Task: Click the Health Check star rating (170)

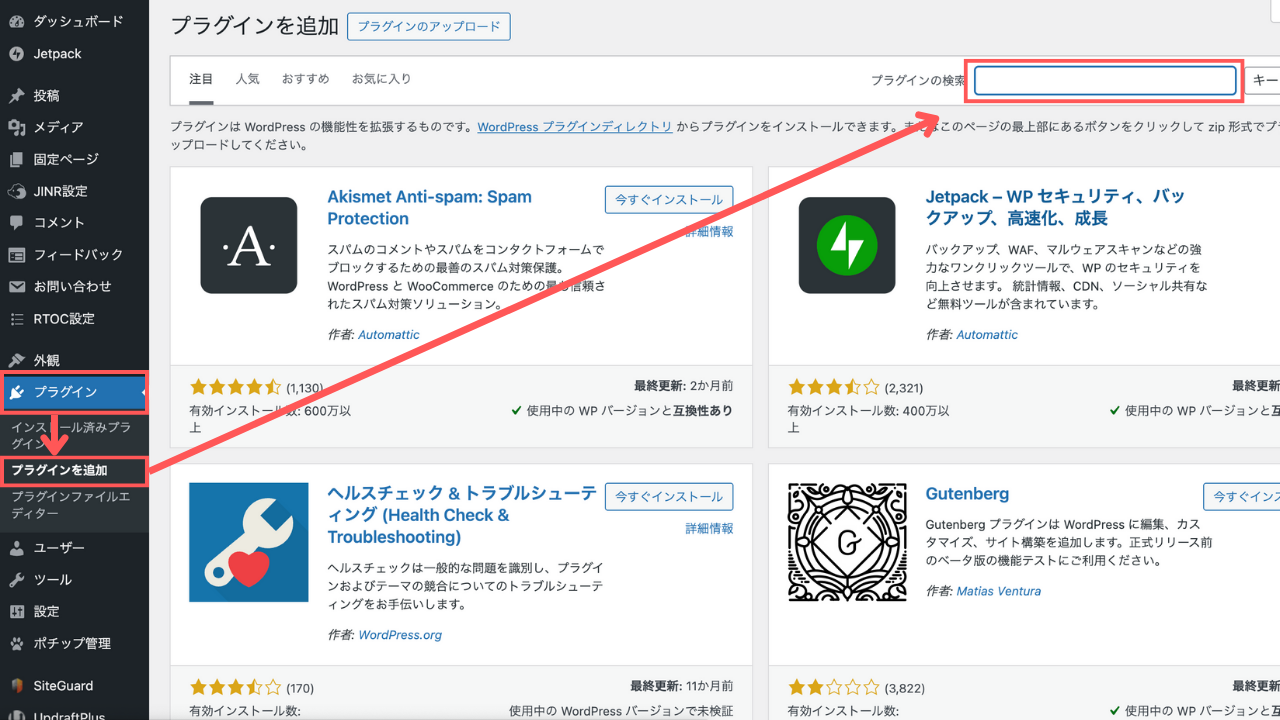Action: pos(234,688)
